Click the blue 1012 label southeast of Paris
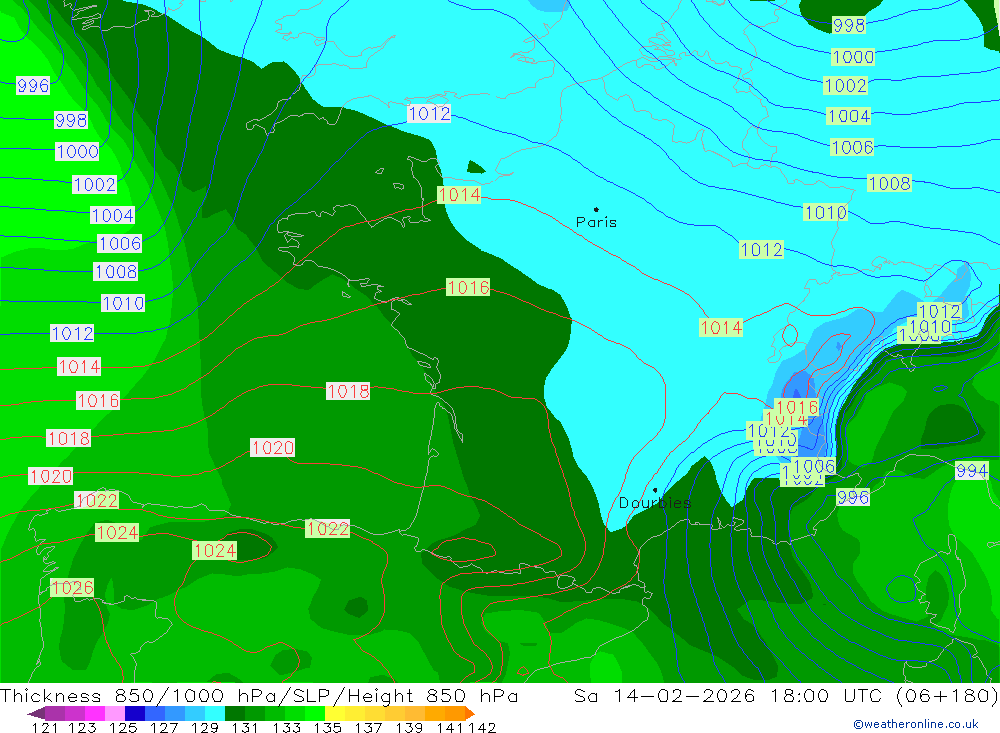 click(x=761, y=249)
